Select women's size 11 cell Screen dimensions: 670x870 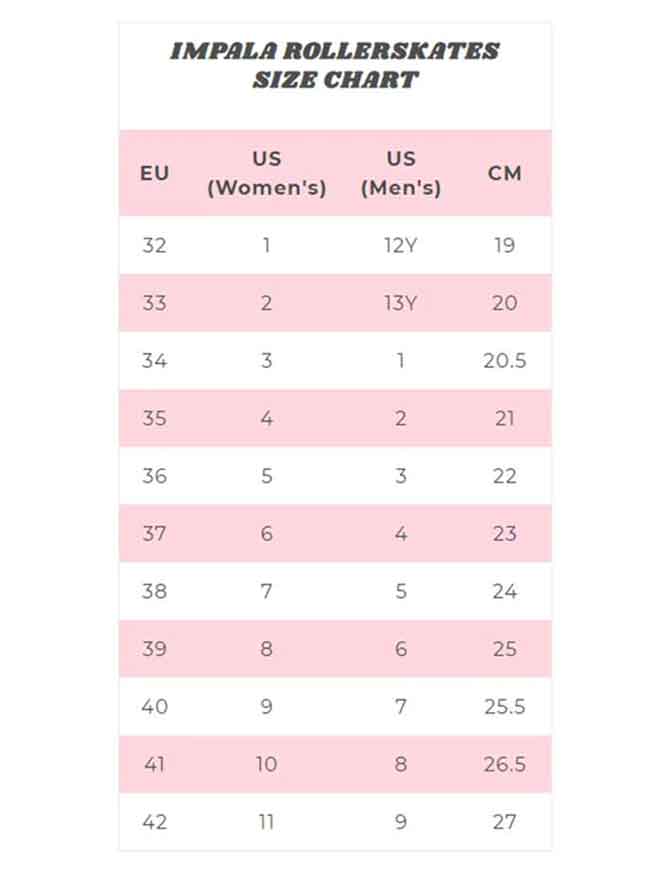click(x=266, y=822)
